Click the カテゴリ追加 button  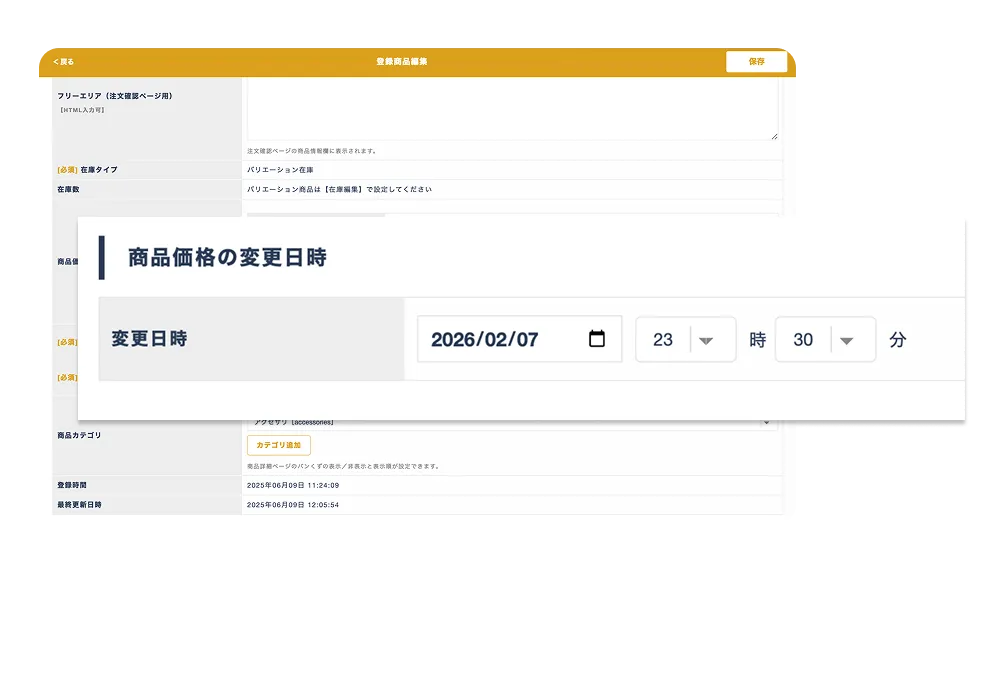tap(278, 445)
